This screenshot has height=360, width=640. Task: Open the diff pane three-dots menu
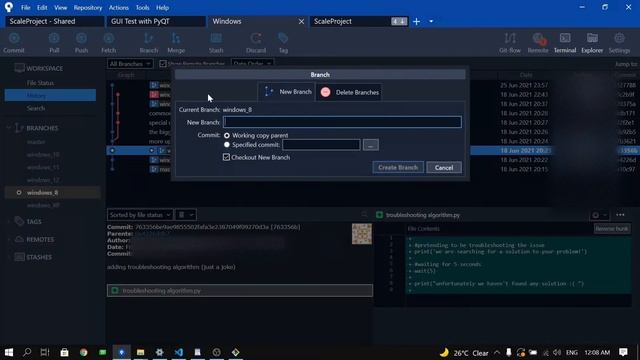pos(620,215)
